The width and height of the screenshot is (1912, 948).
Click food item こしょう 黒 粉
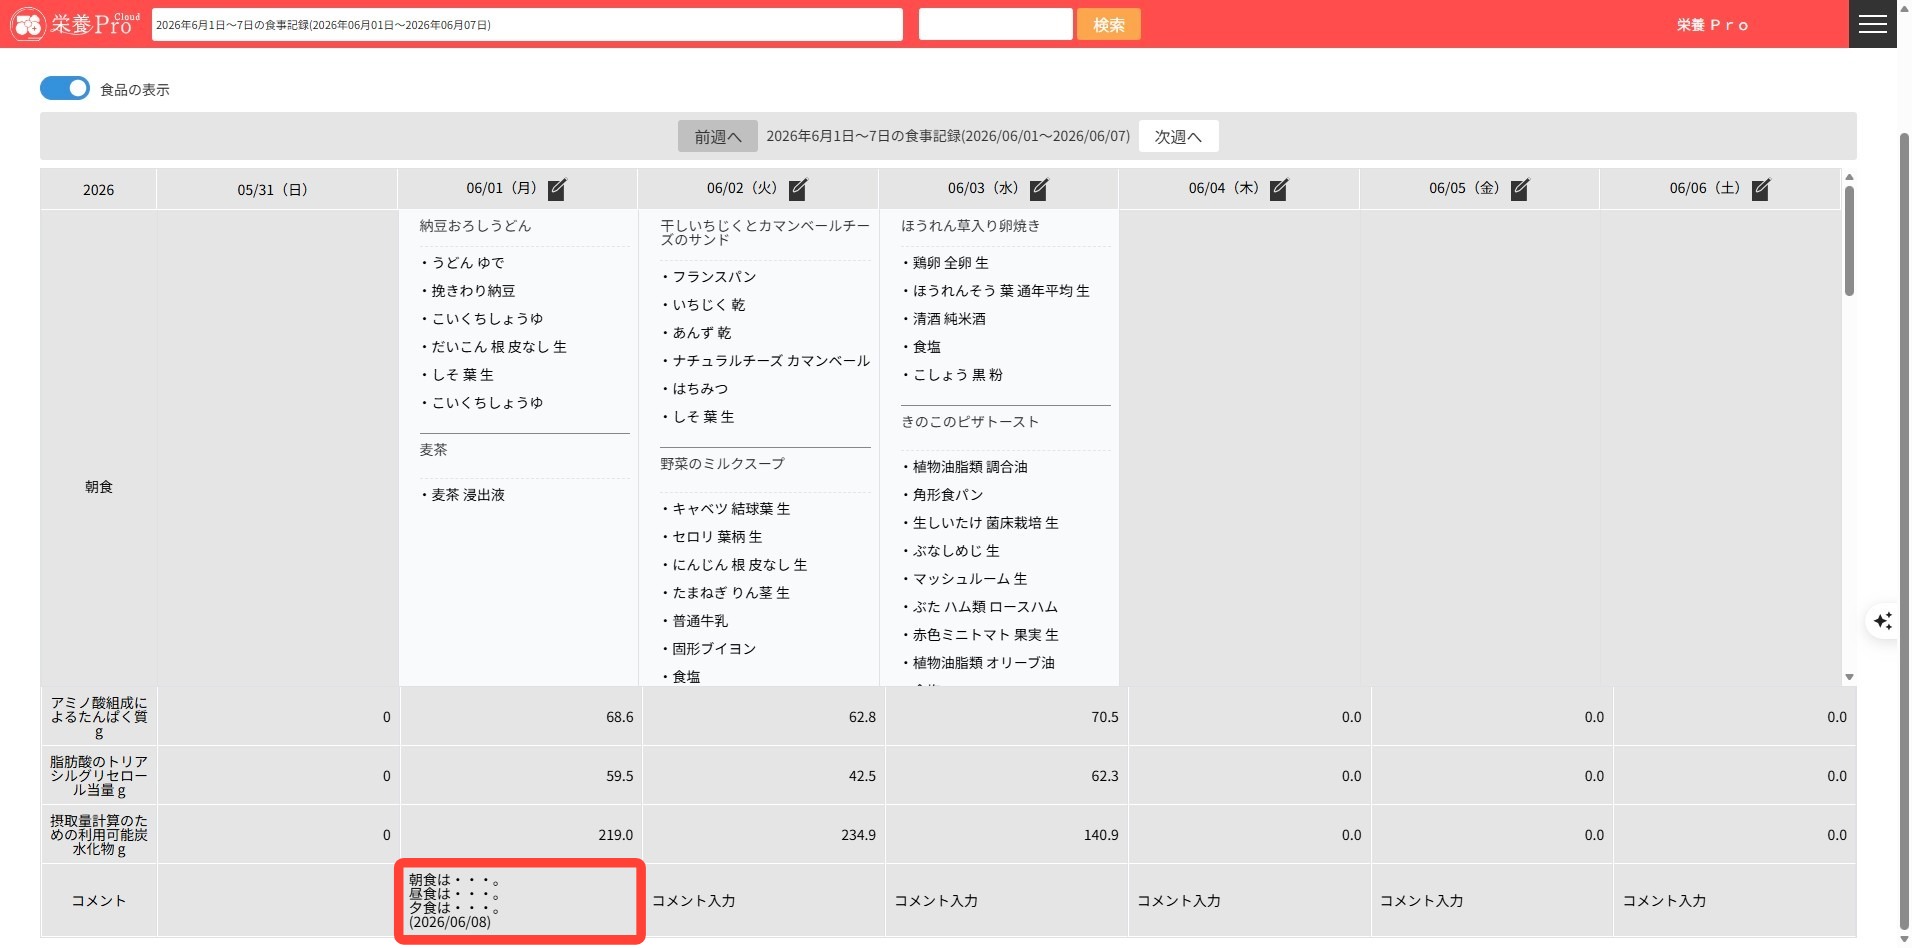pyautogui.click(x=958, y=375)
